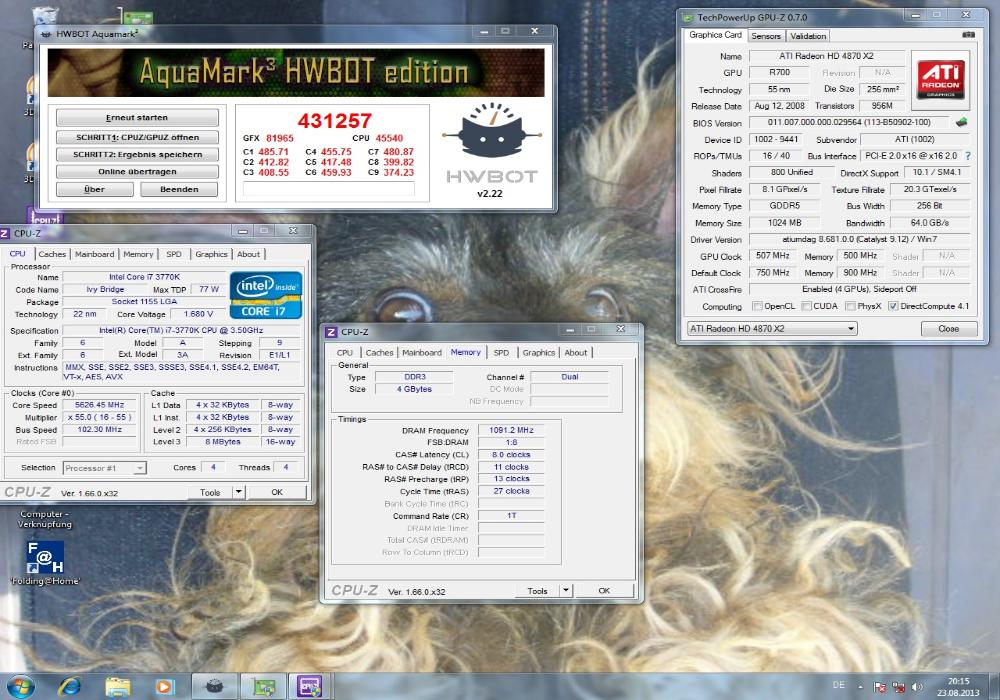The image size is (1000, 700).
Task: Toggle the DirectCompute 4.1 checkbox
Action: click(x=893, y=306)
